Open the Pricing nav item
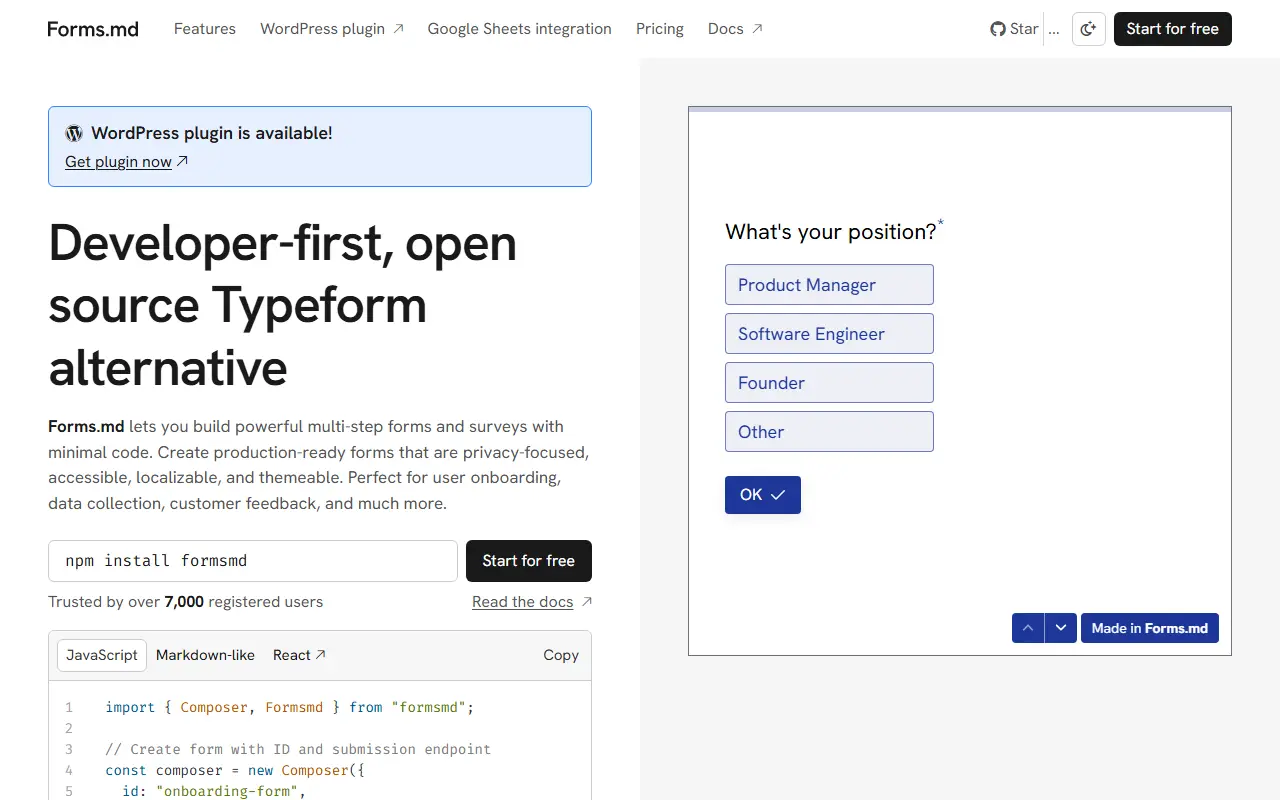The image size is (1280, 800). (x=660, y=29)
